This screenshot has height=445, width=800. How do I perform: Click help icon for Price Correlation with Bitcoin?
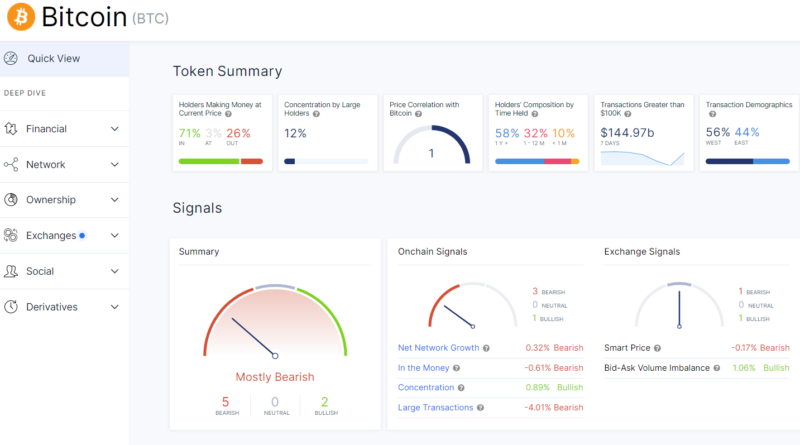(x=418, y=114)
